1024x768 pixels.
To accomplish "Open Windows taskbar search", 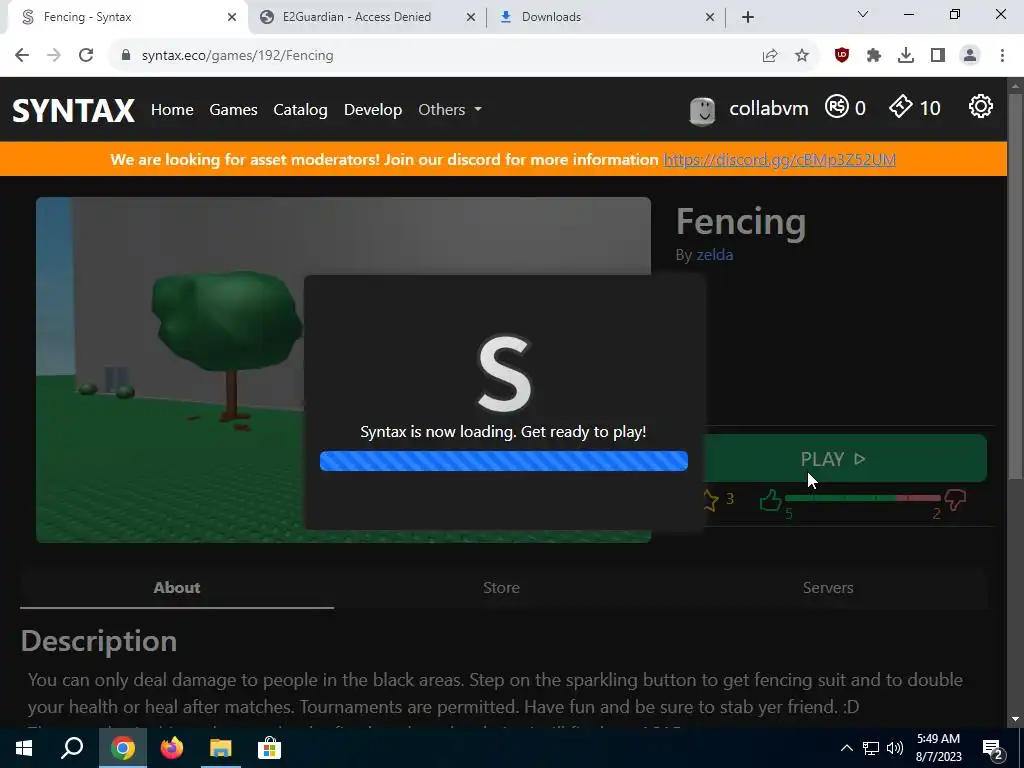I will (x=72, y=748).
